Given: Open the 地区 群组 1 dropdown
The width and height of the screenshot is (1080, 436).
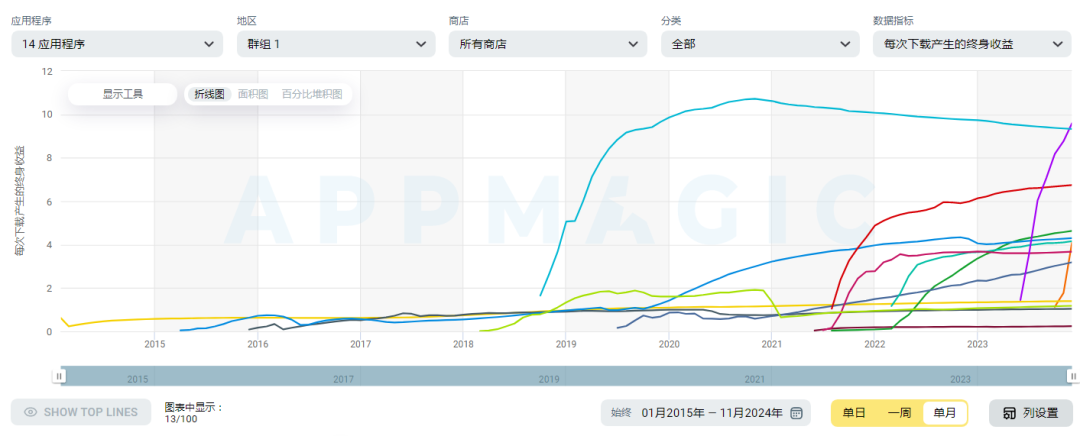Looking at the screenshot, I should coord(336,44).
